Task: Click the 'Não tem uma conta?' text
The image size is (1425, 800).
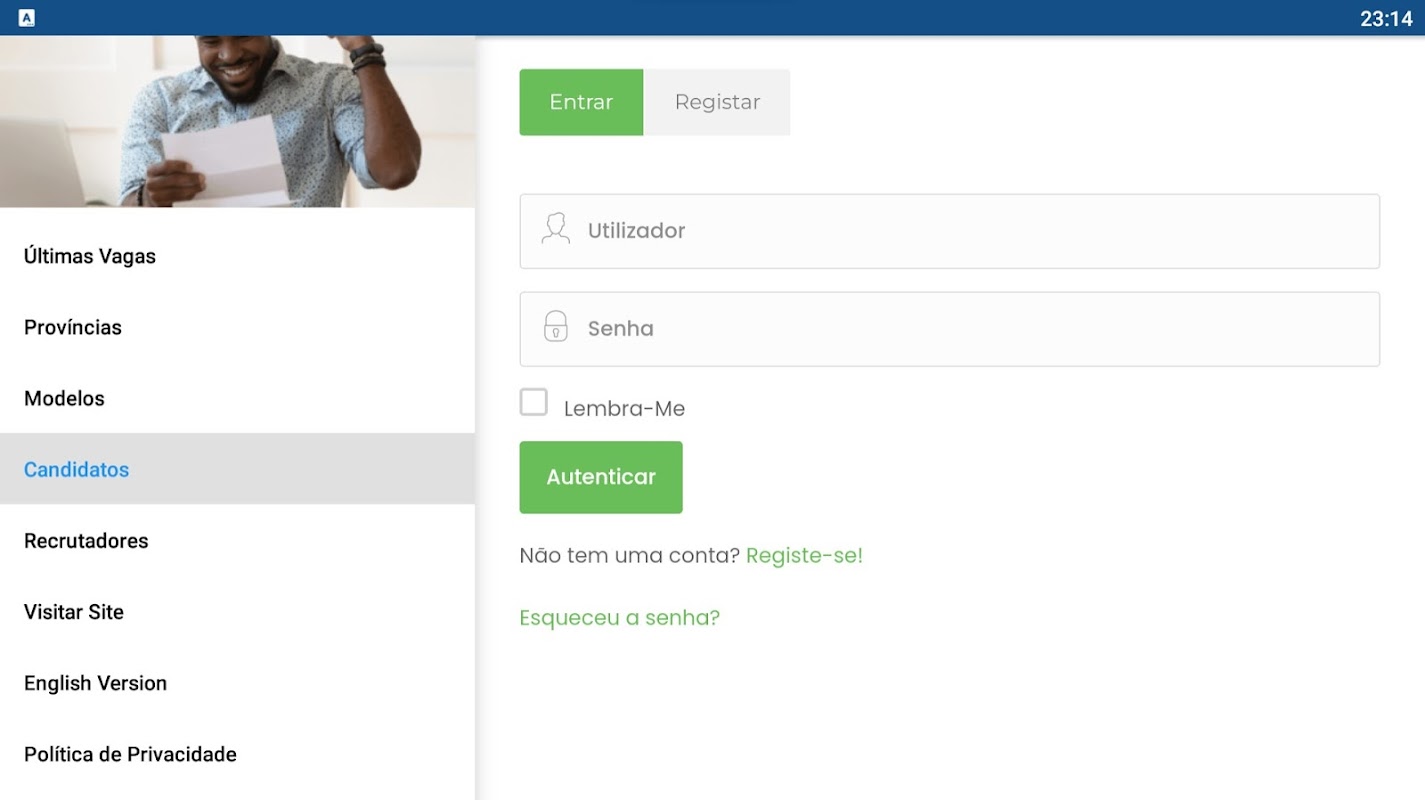Action: (629, 555)
